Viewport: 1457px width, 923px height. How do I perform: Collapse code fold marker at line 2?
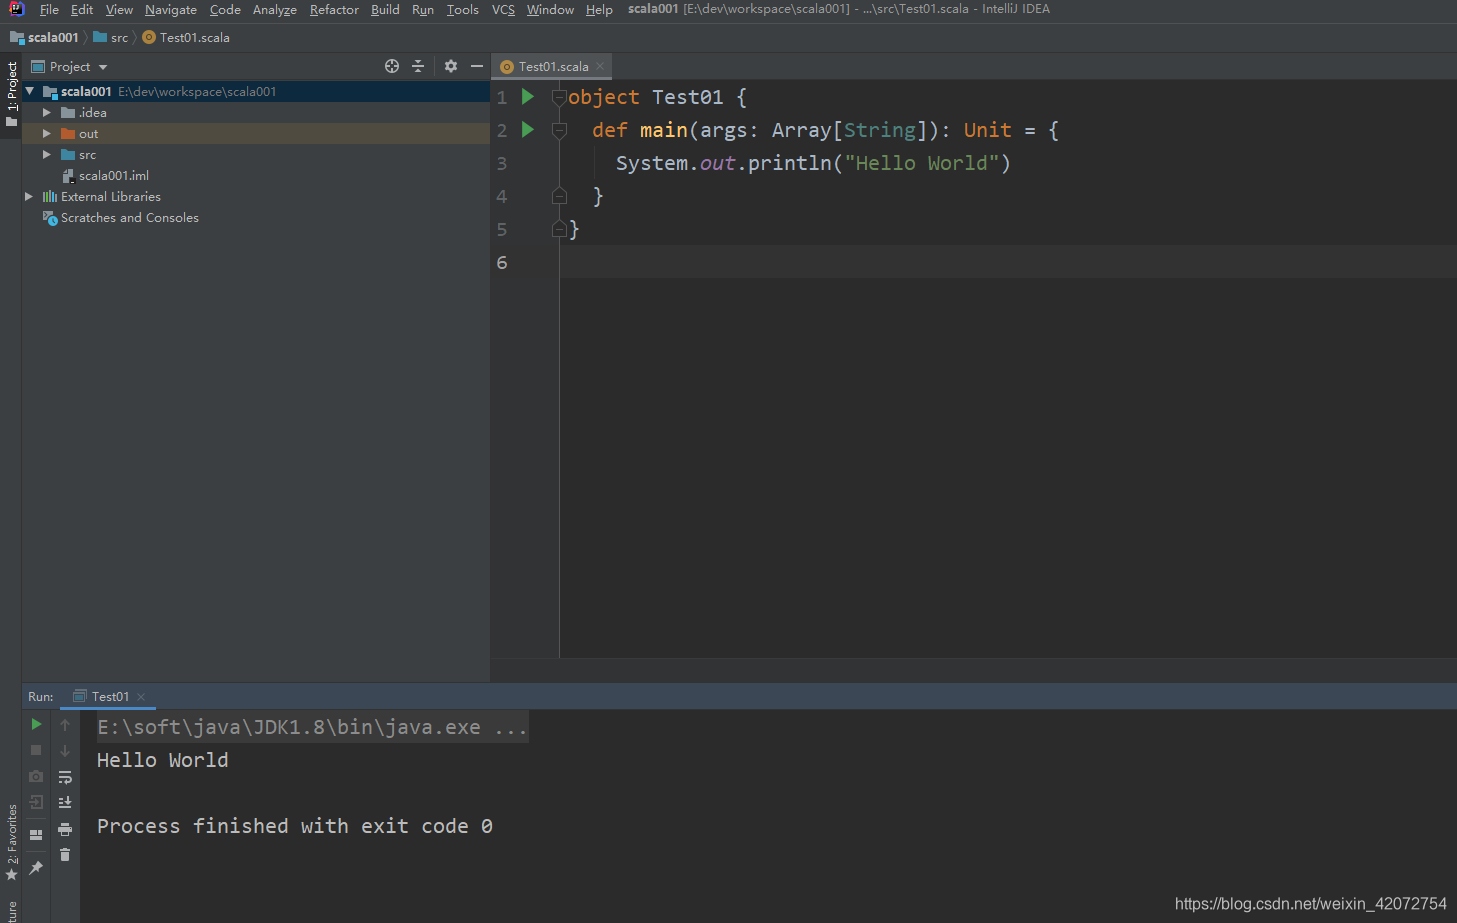(559, 131)
